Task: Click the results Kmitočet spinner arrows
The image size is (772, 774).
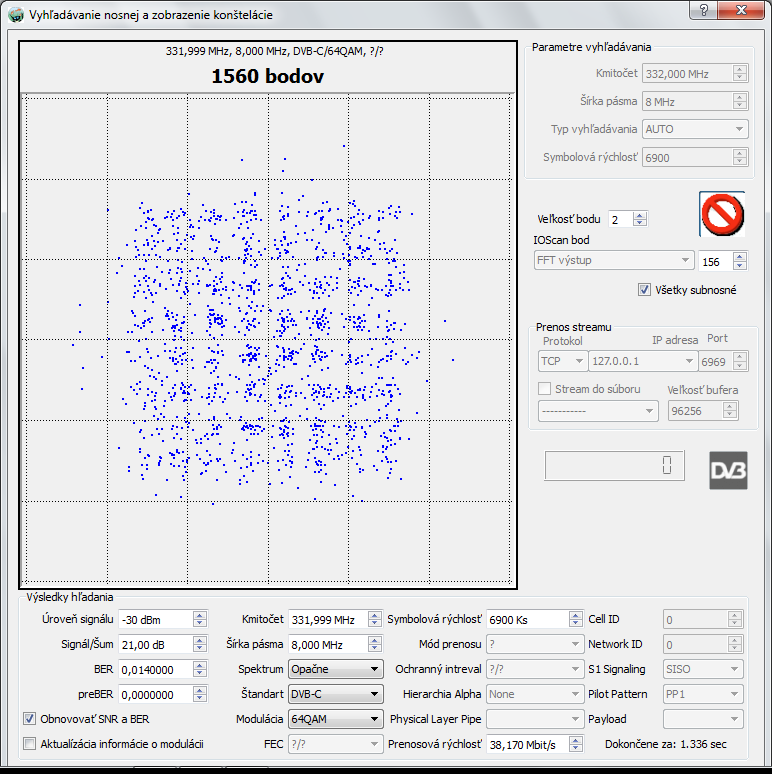Action: point(375,619)
